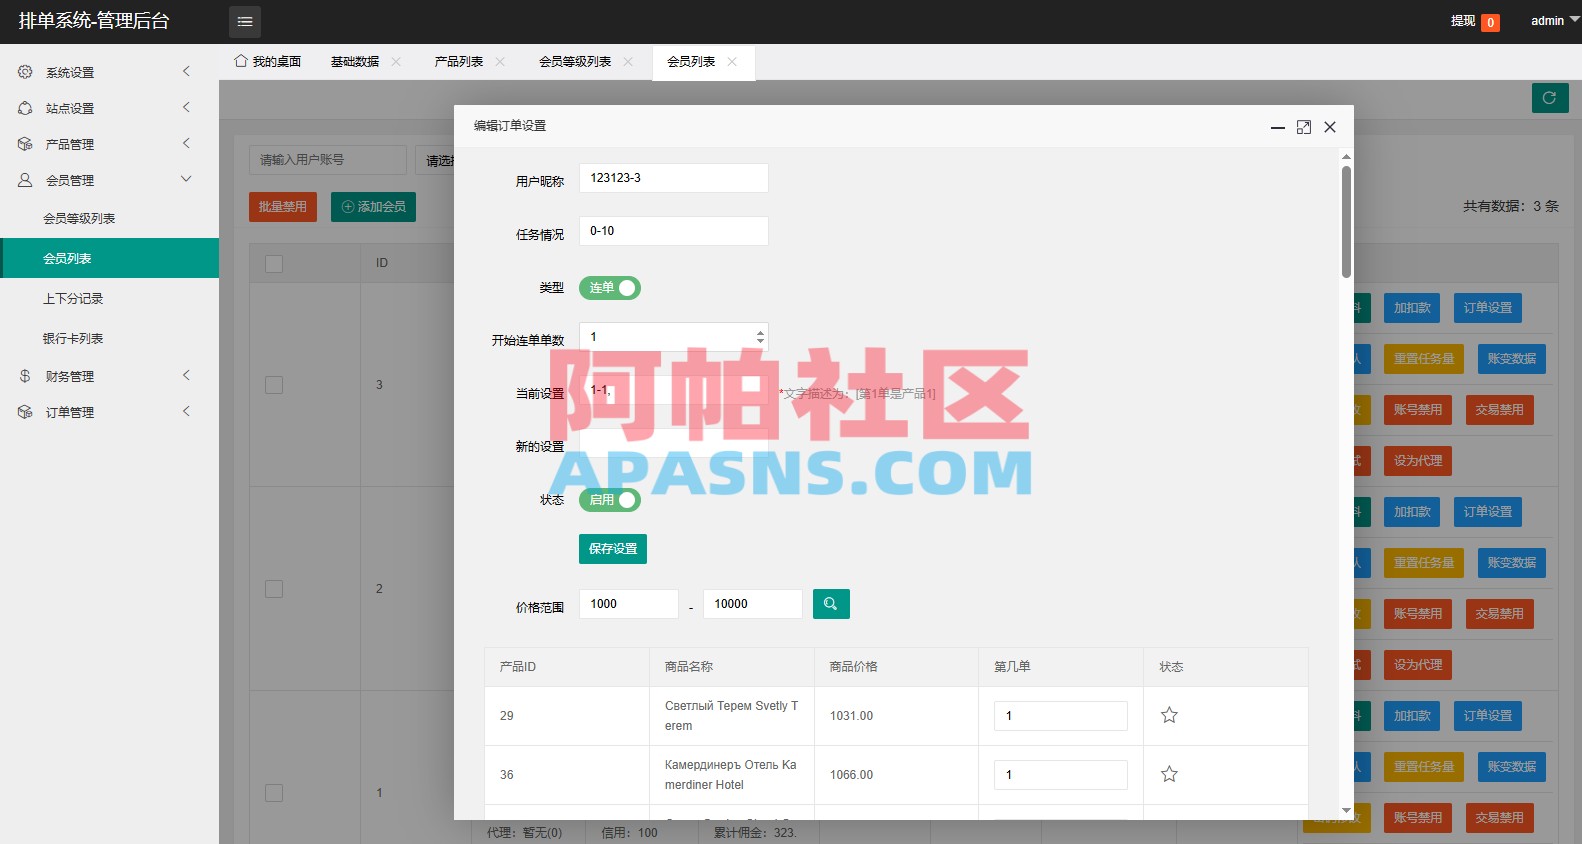Click the 第几单 input for product 36
The height and width of the screenshot is (844, 1582).
[x=1061, y=775]
